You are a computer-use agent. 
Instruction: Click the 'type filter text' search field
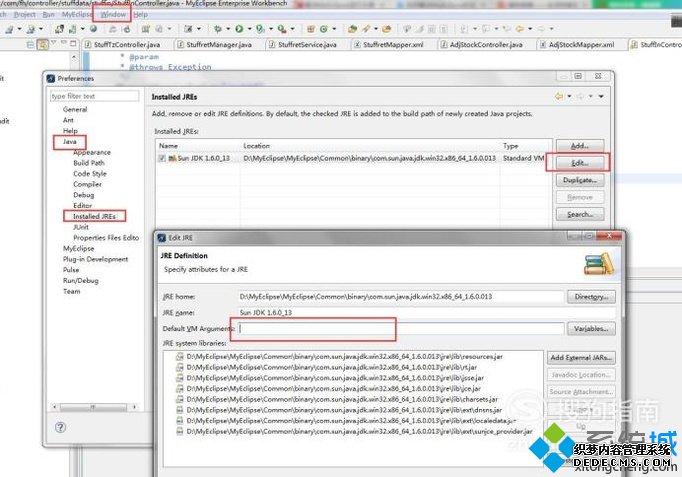pyautogui.click(x=94, y=96)
